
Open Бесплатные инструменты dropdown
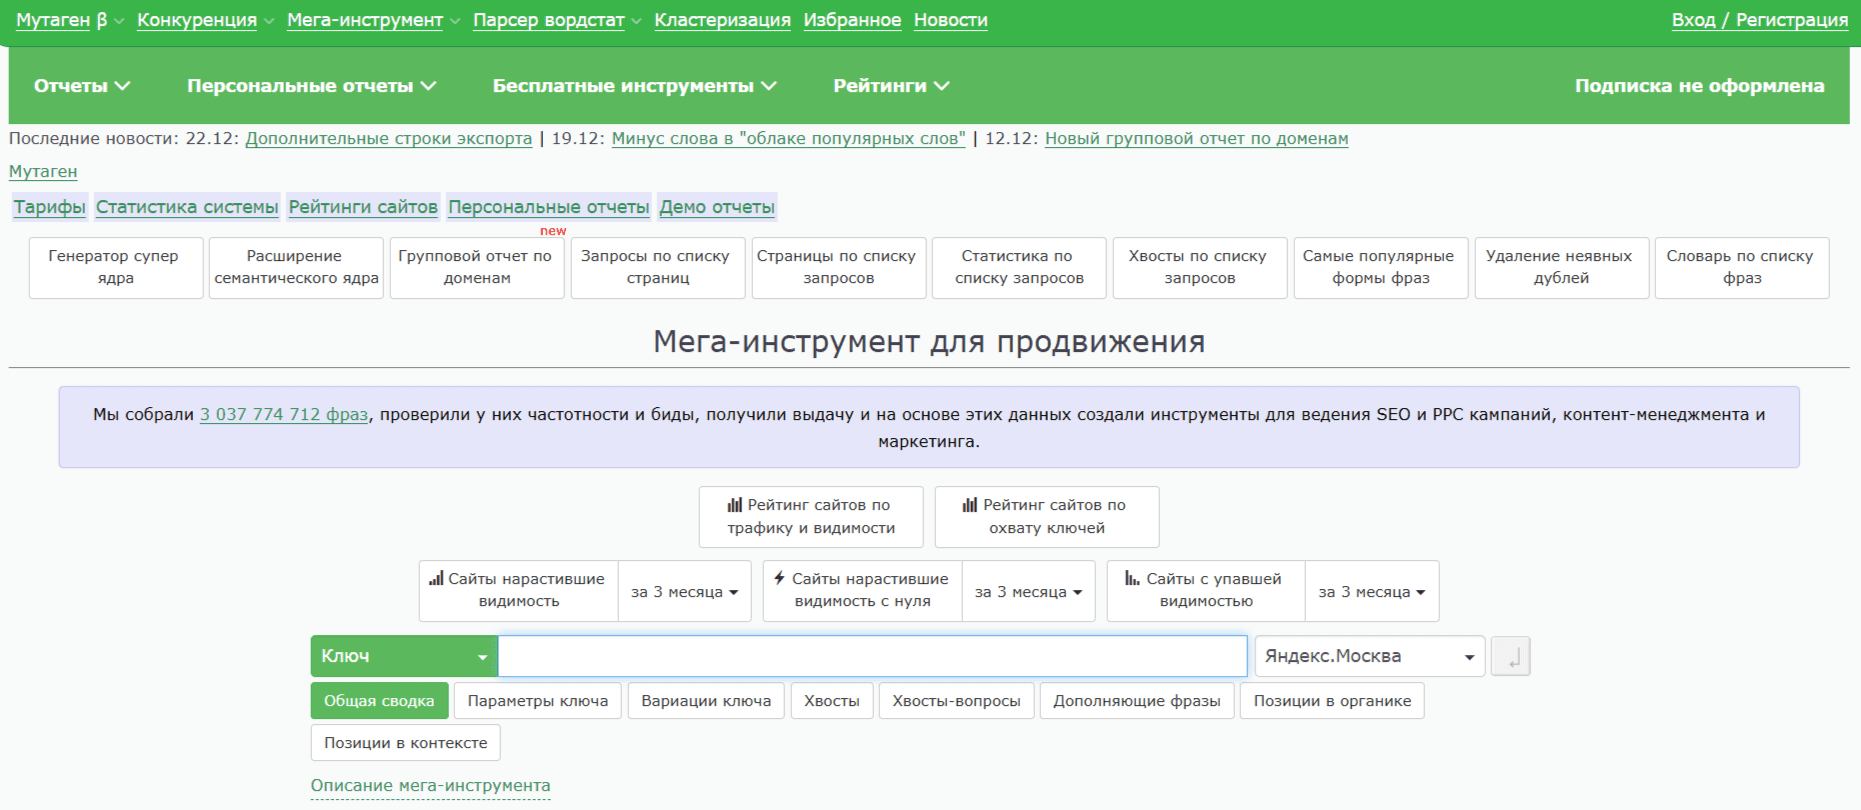click(634, 86)
